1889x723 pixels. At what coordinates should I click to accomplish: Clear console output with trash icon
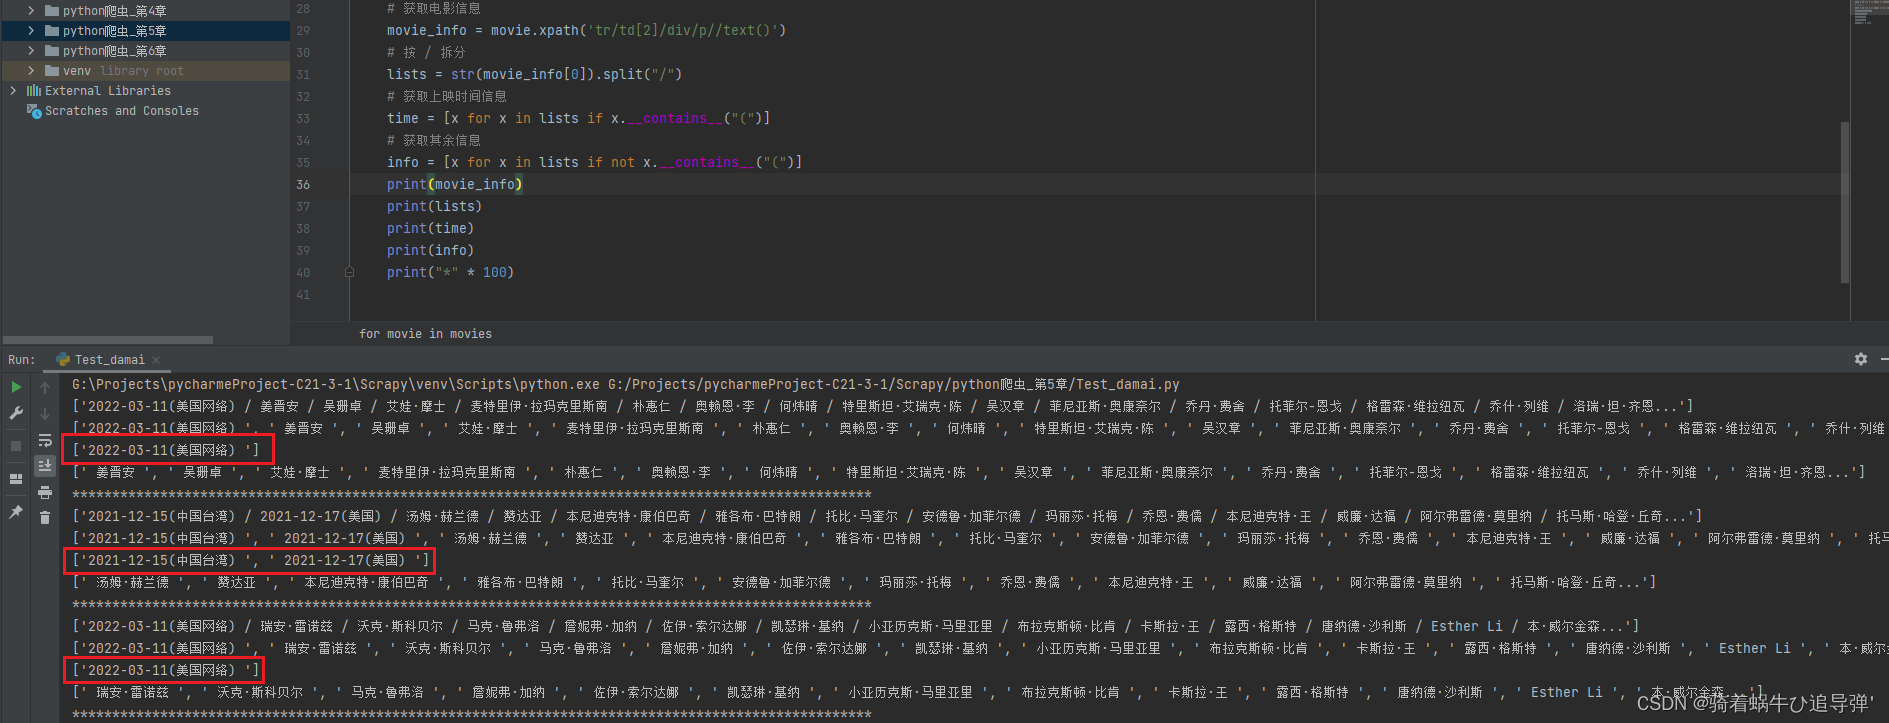pyautogui.click(x=45, y=517)
